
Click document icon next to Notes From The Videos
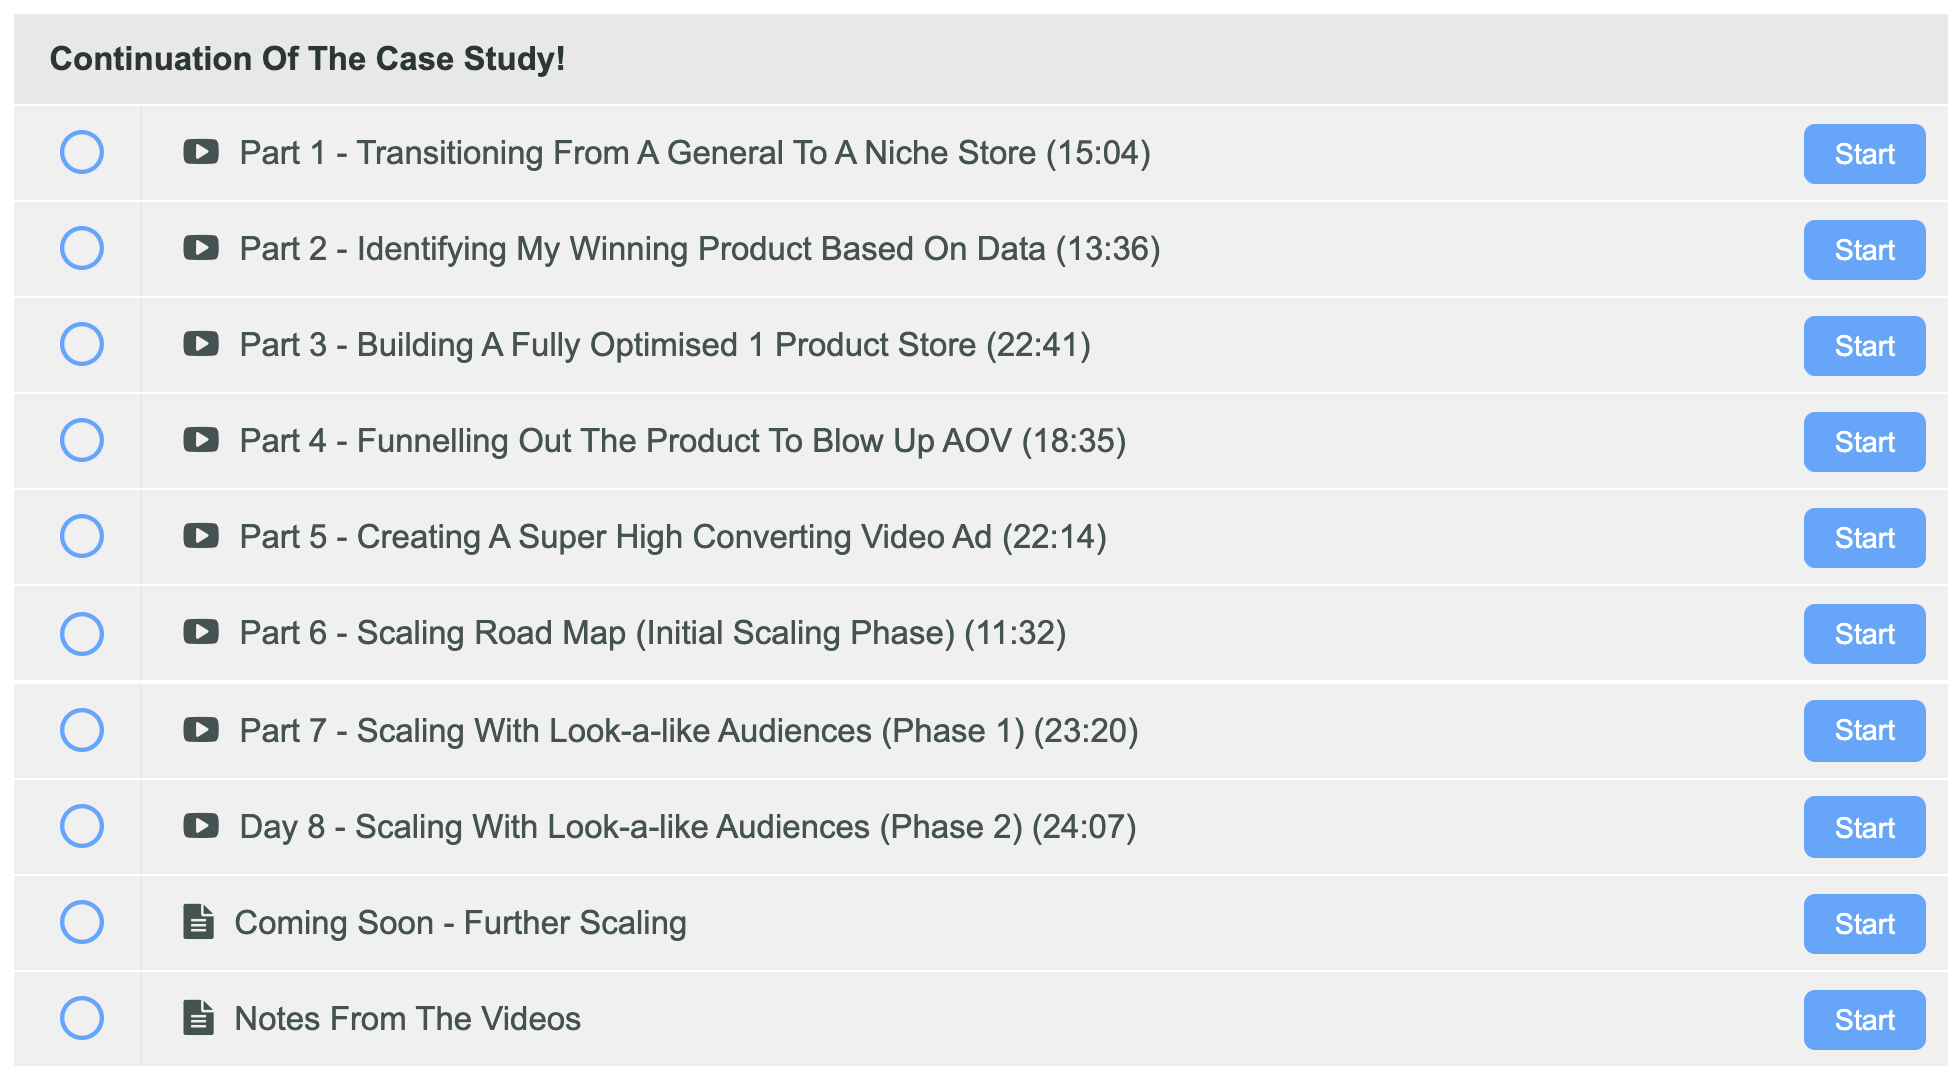coord(199,1018)
